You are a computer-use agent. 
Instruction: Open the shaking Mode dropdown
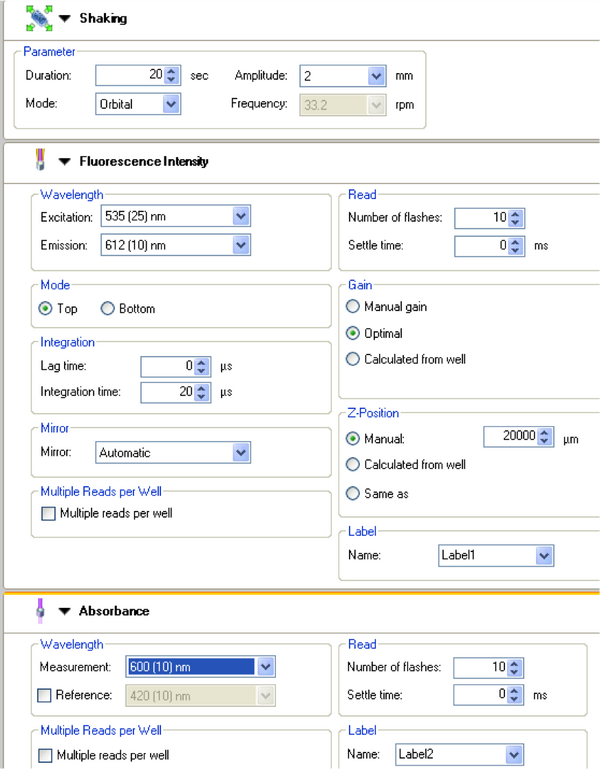[x=171, y=103]
